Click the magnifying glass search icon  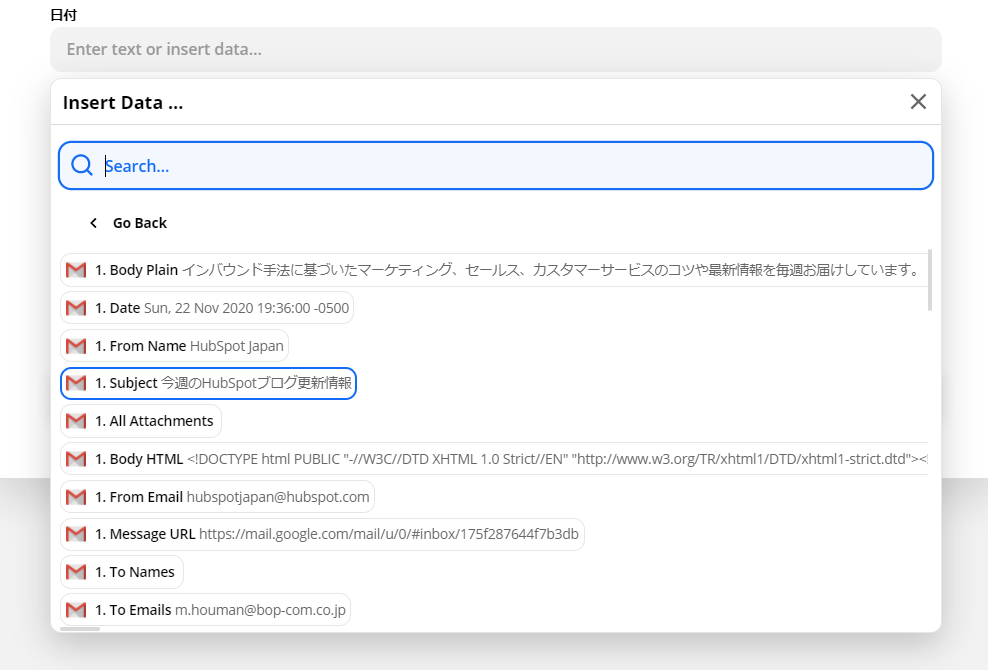(82, 166)
